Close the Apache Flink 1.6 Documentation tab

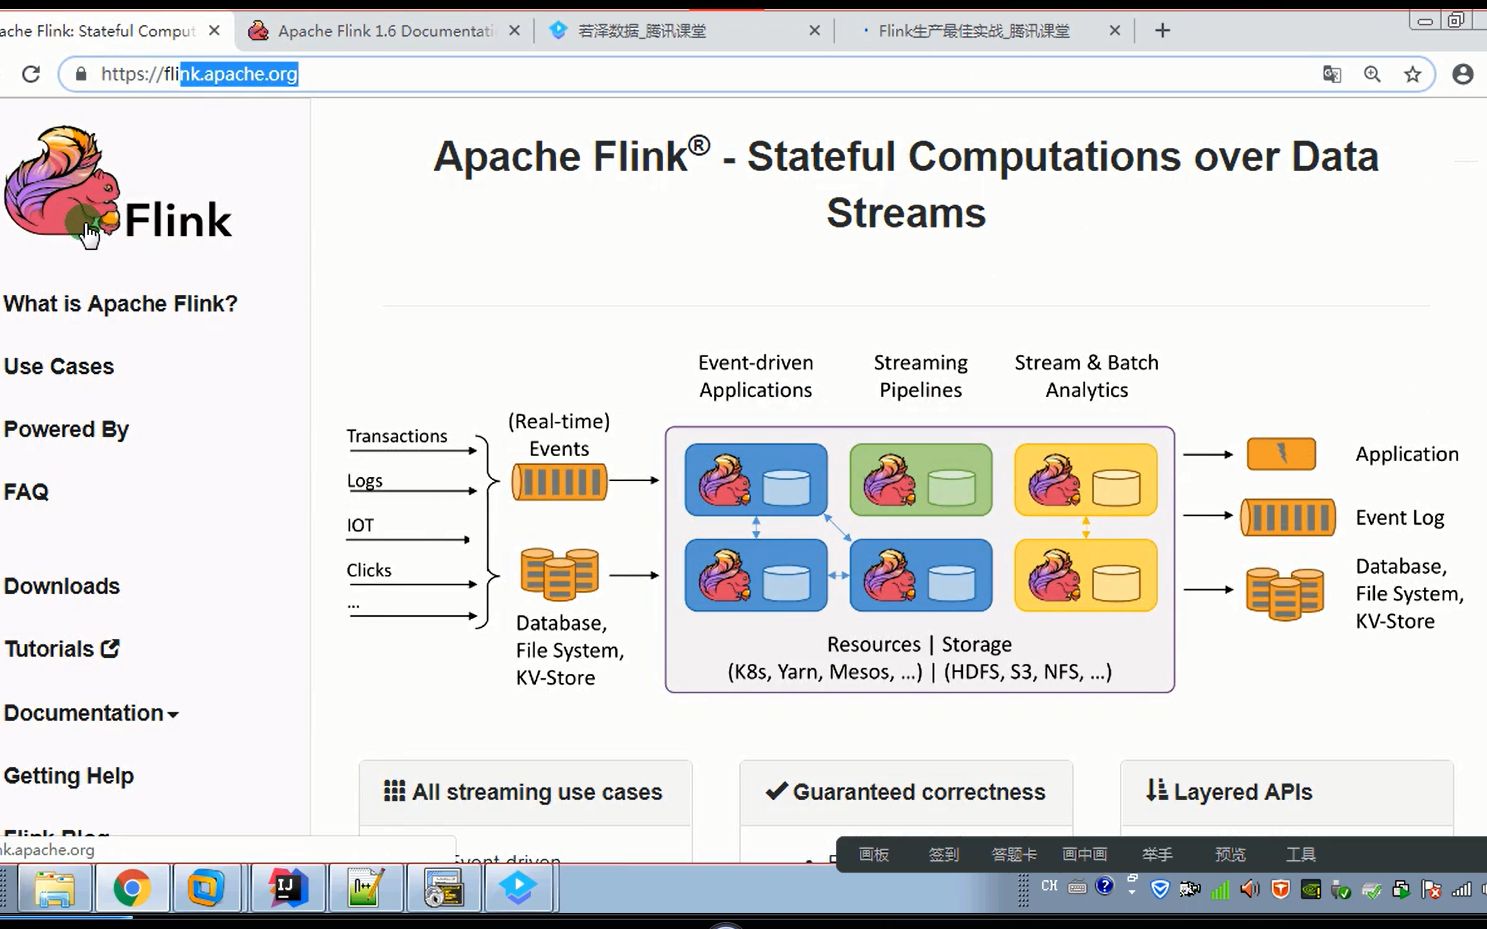[514, 31]
